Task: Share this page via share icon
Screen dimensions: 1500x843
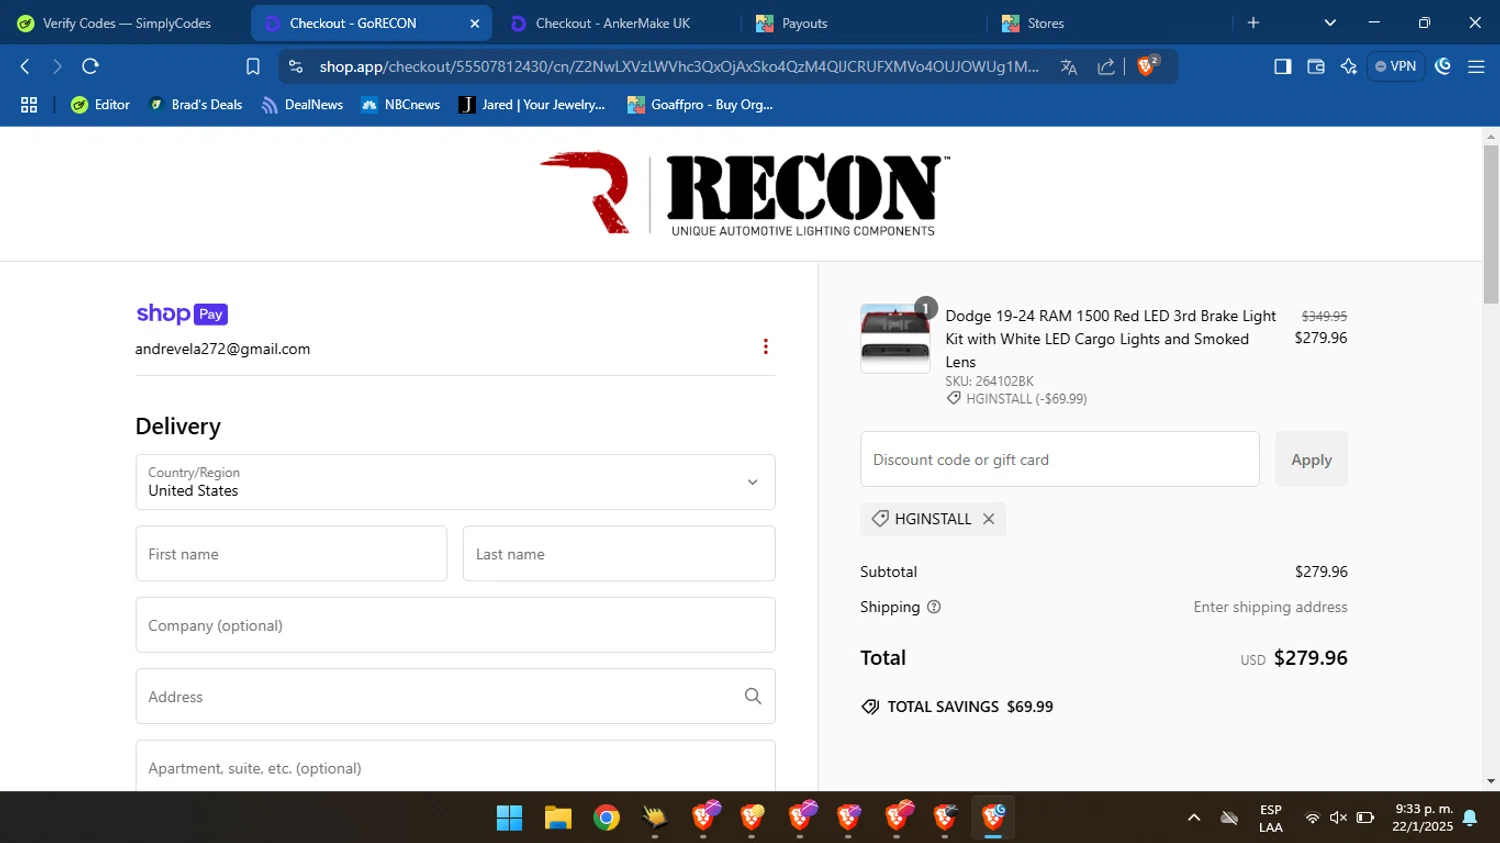Action: point(1106,67)
